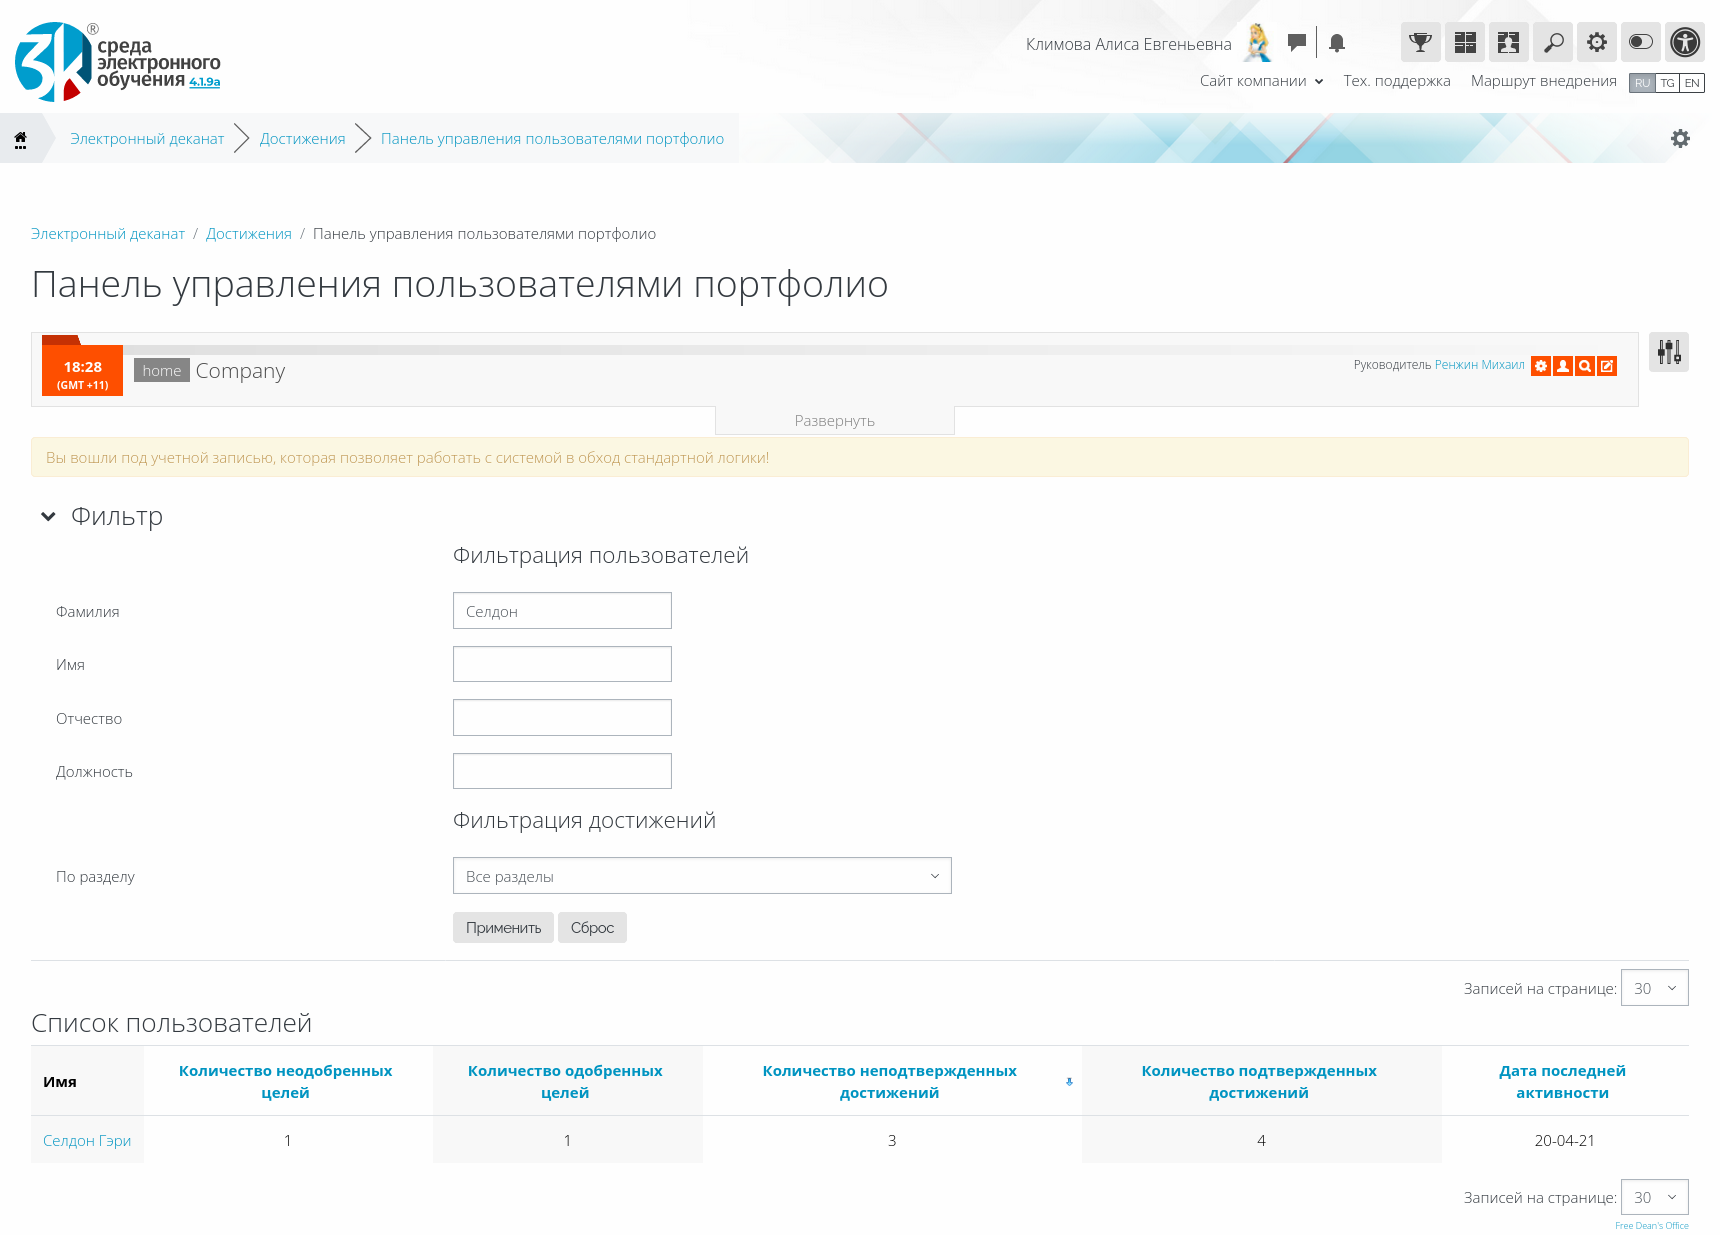Click the Фамилия input field
Screen dimensions: 1720x1235
(x=562, y=611)
